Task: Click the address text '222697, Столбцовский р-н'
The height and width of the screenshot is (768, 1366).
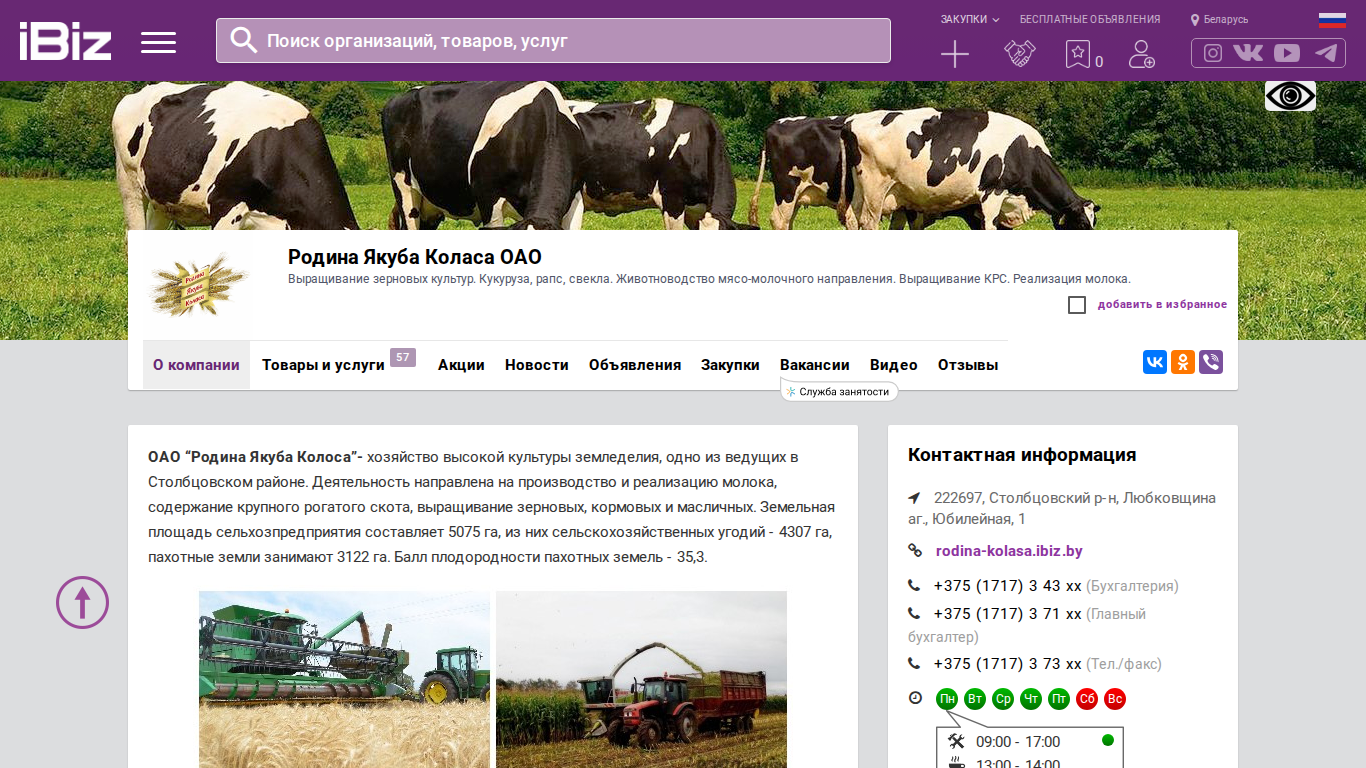Action: pyautogui.click(x=1025, y=498)
